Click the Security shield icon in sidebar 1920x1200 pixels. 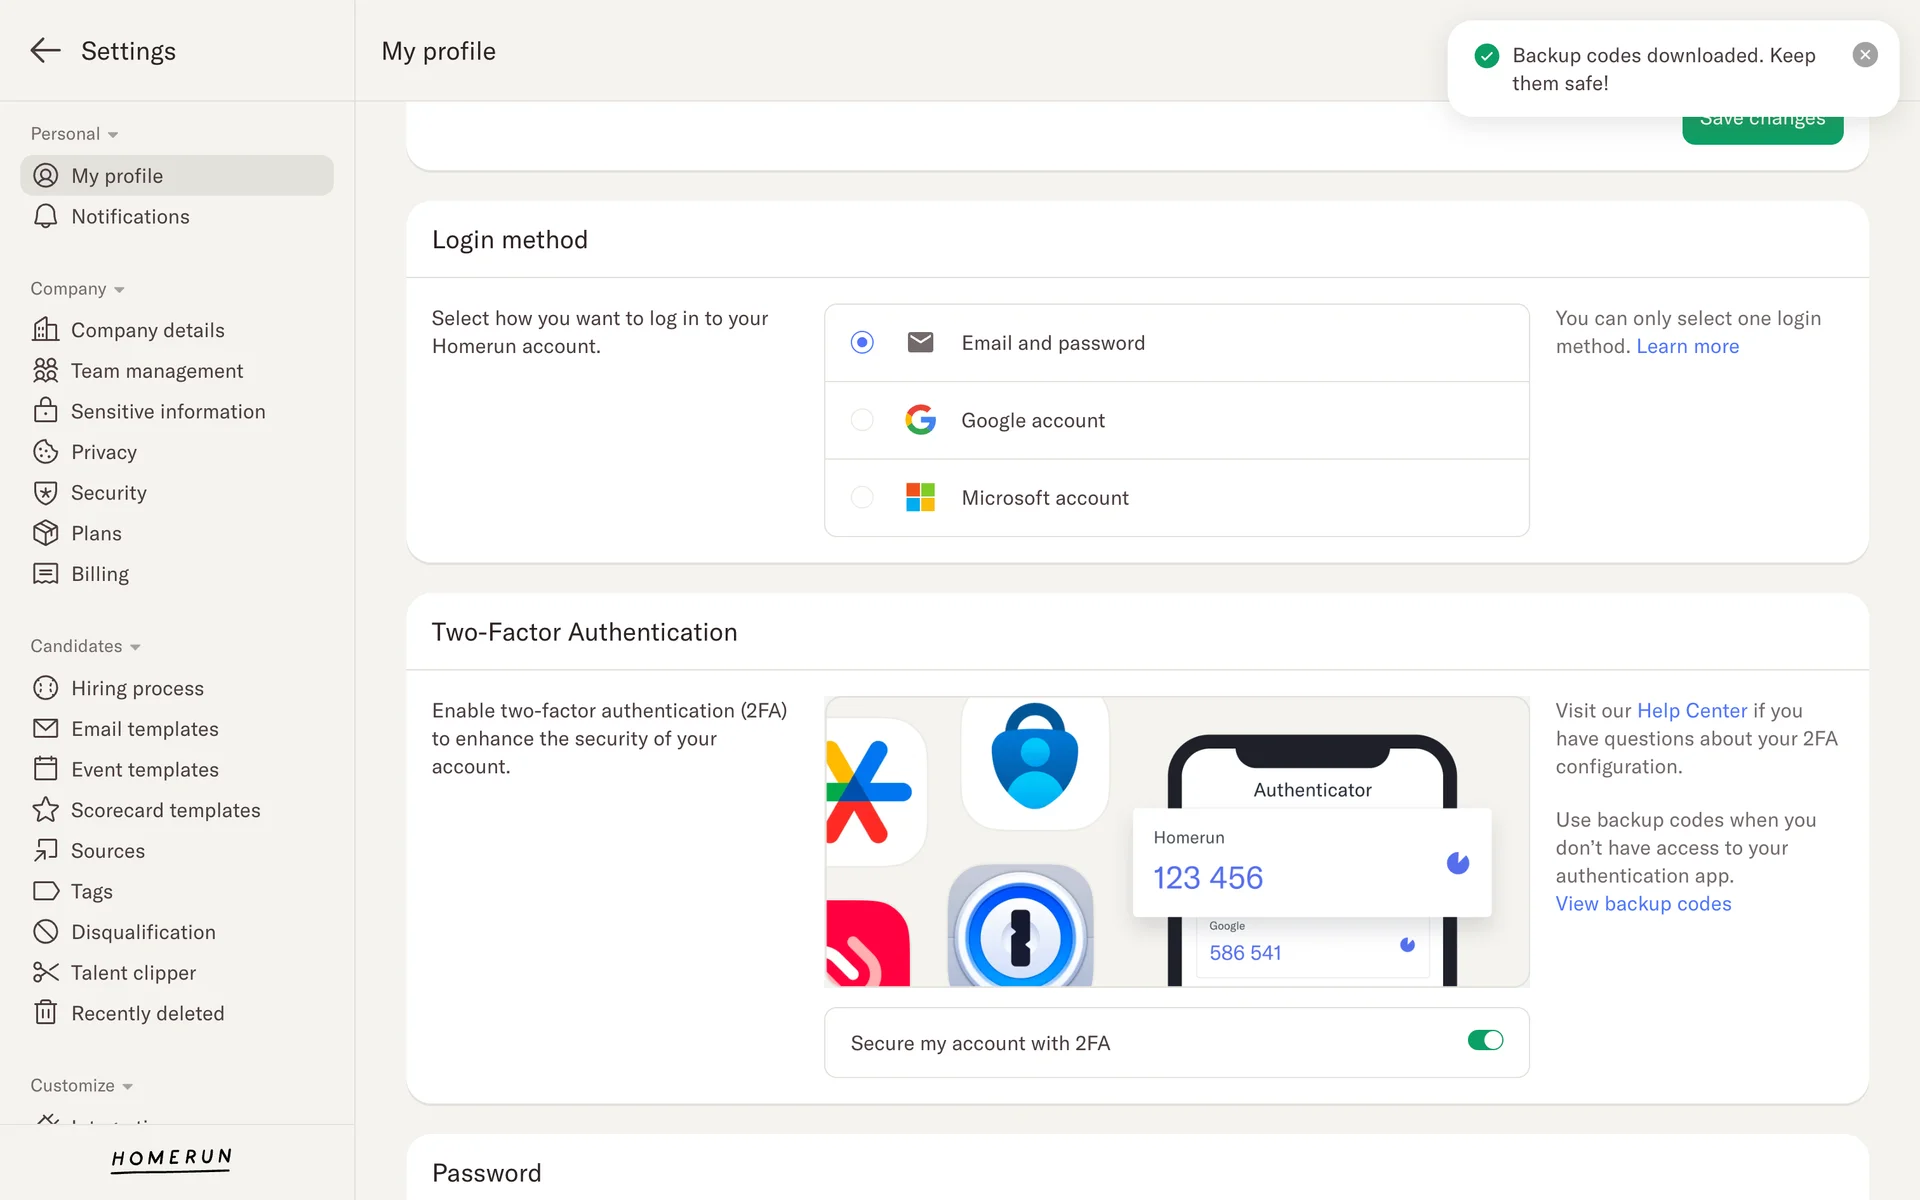[45, 493]
